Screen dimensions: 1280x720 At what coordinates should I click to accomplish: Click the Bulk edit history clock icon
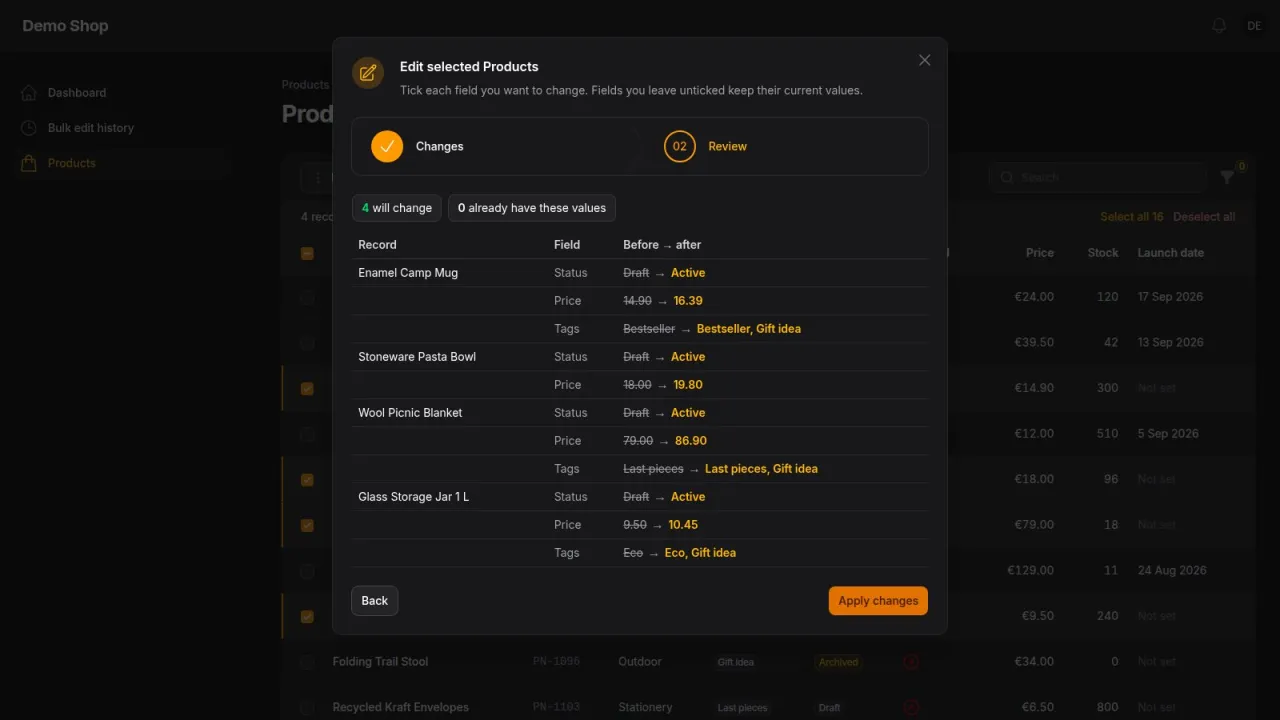29,128
